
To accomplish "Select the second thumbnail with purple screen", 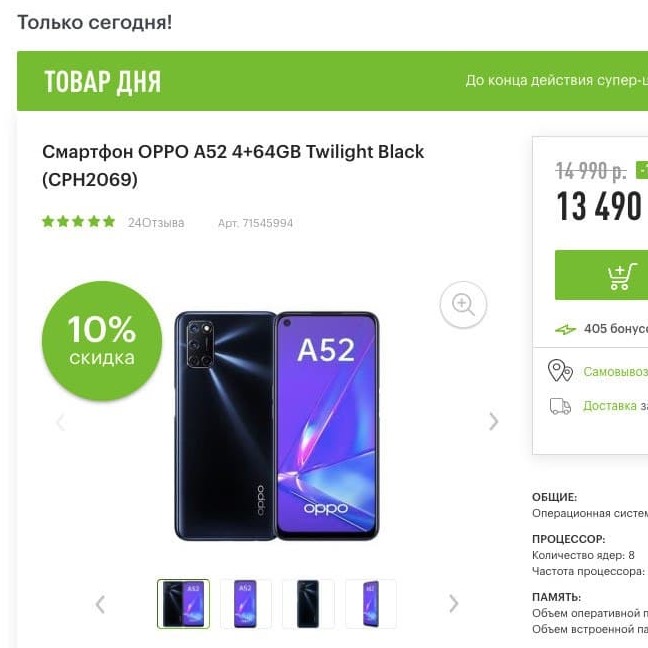I will pyautogui.click(x=246, y=604).
